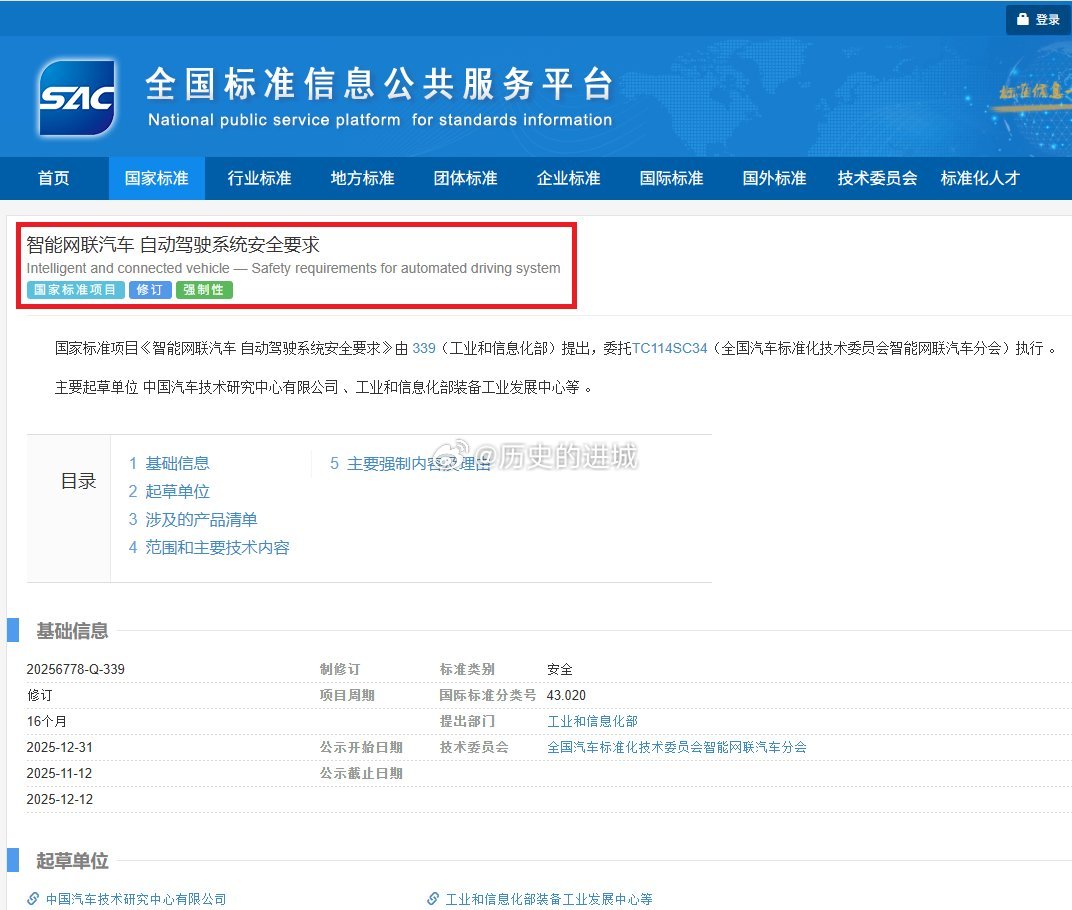Click the 技术委员会 label in 基础信息
The height and width of the screenshot is (910, 1072).
pyautogui.click(x=474, y=747)
